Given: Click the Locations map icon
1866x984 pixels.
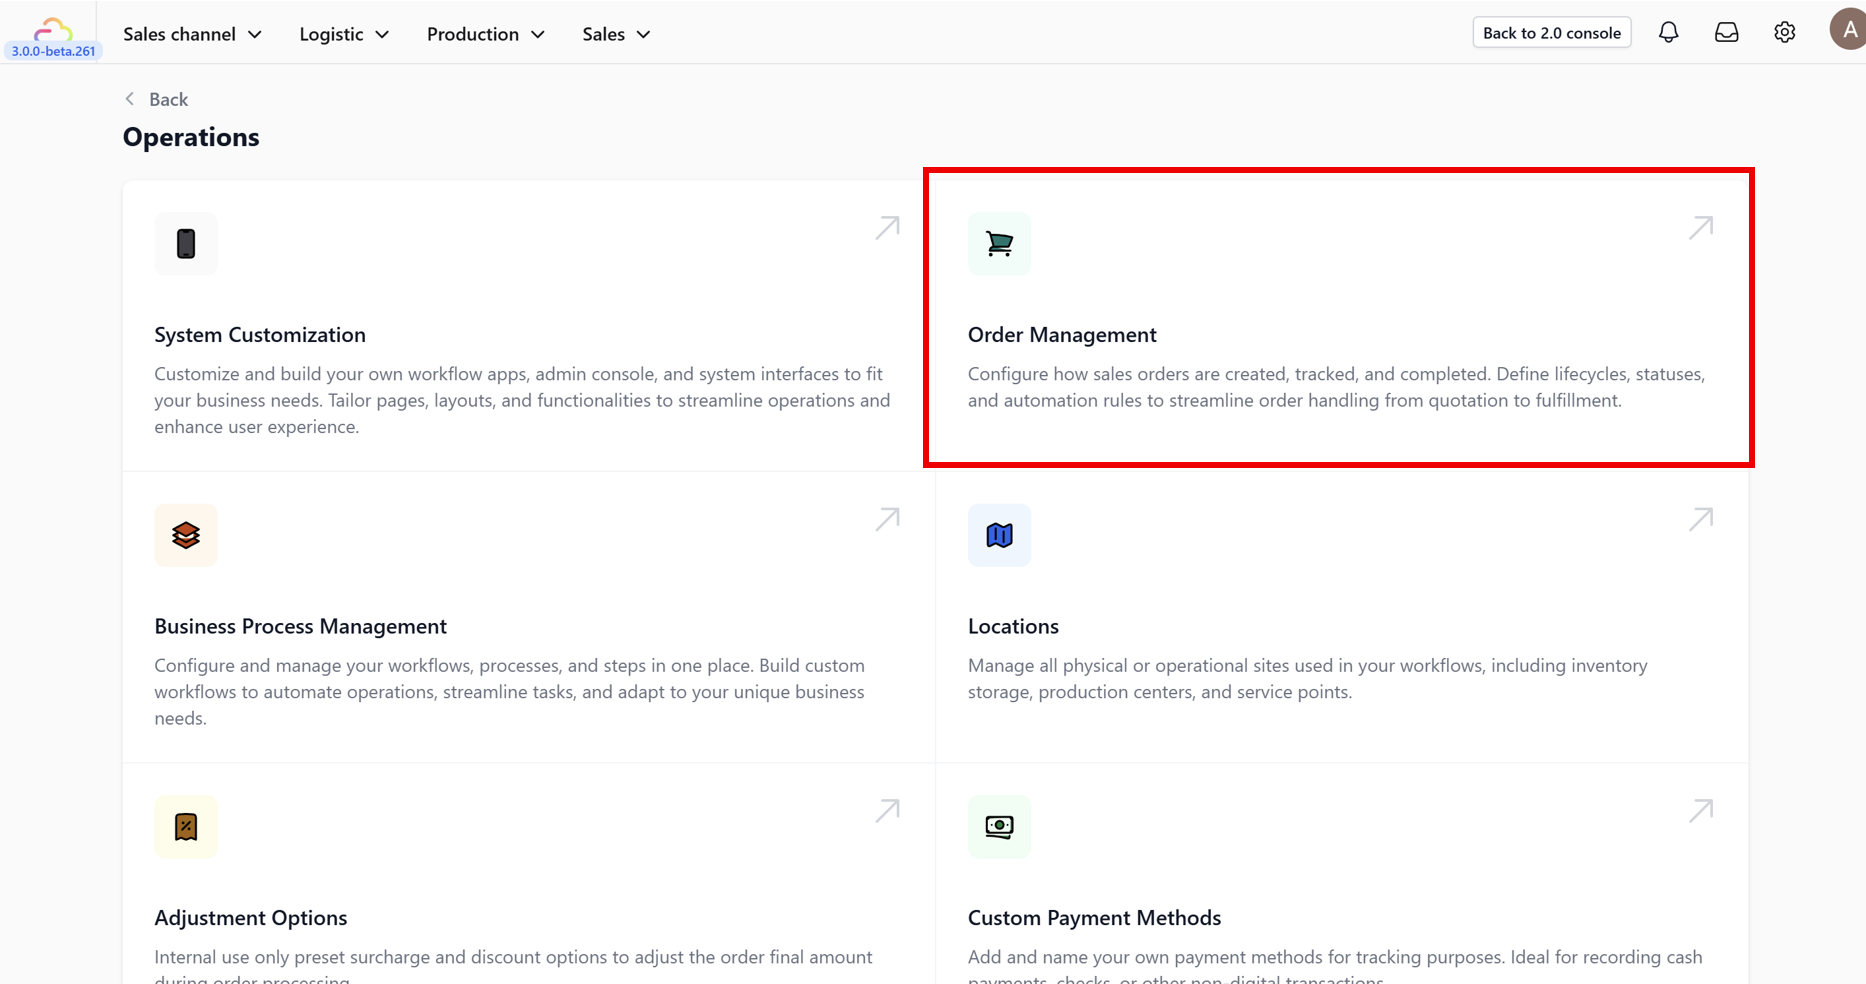Looking at the screenshot, I should (x=999, y=535).
